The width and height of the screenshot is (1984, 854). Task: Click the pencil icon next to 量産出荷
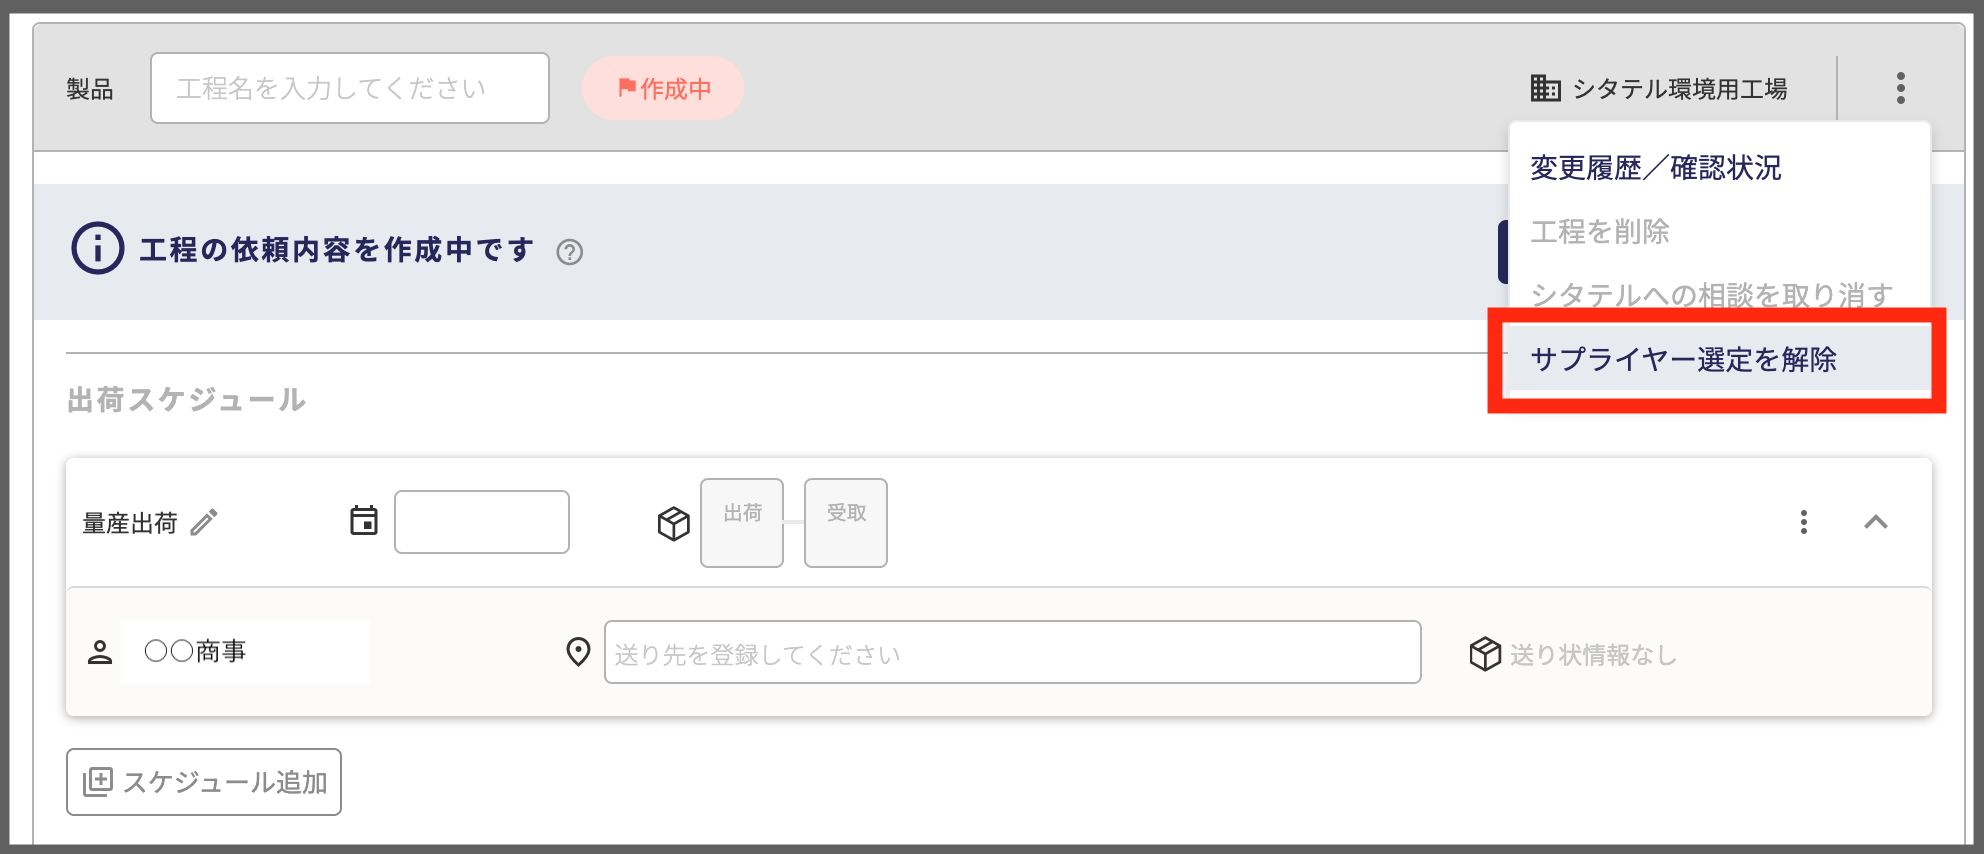pyautogui.click(x=204, y=522)
